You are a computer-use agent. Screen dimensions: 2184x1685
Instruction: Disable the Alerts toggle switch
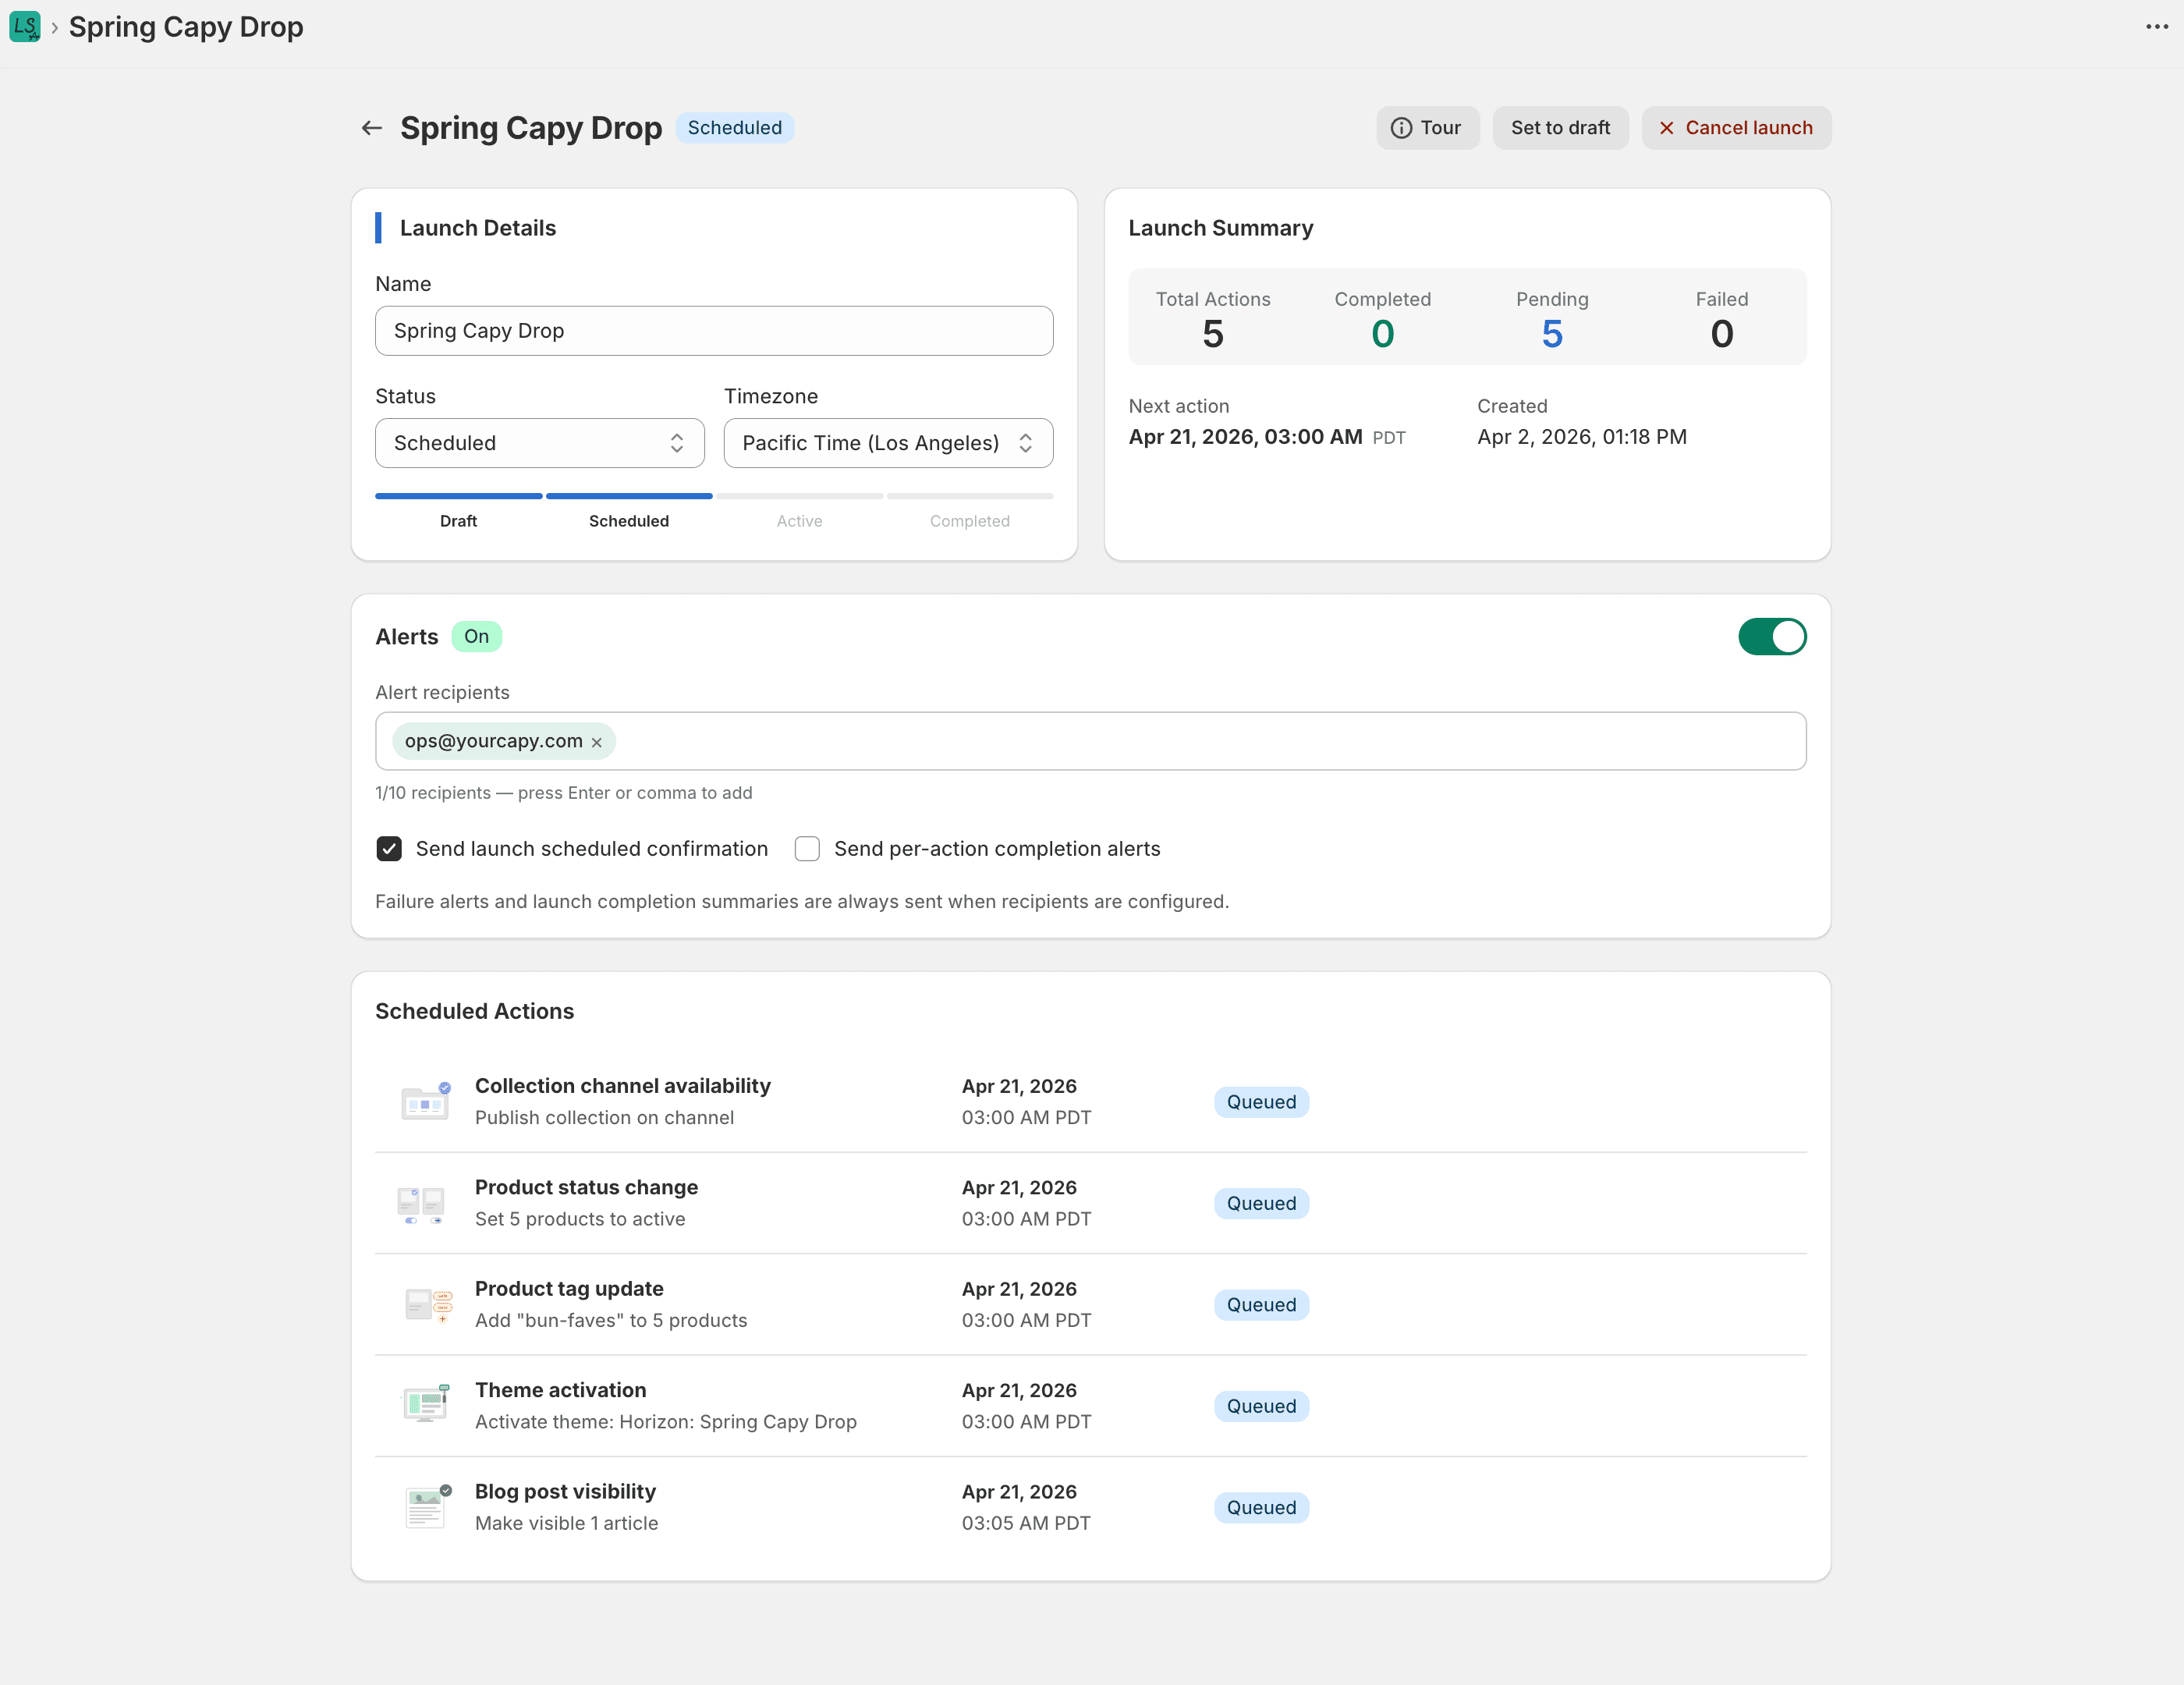point(1772,636)
